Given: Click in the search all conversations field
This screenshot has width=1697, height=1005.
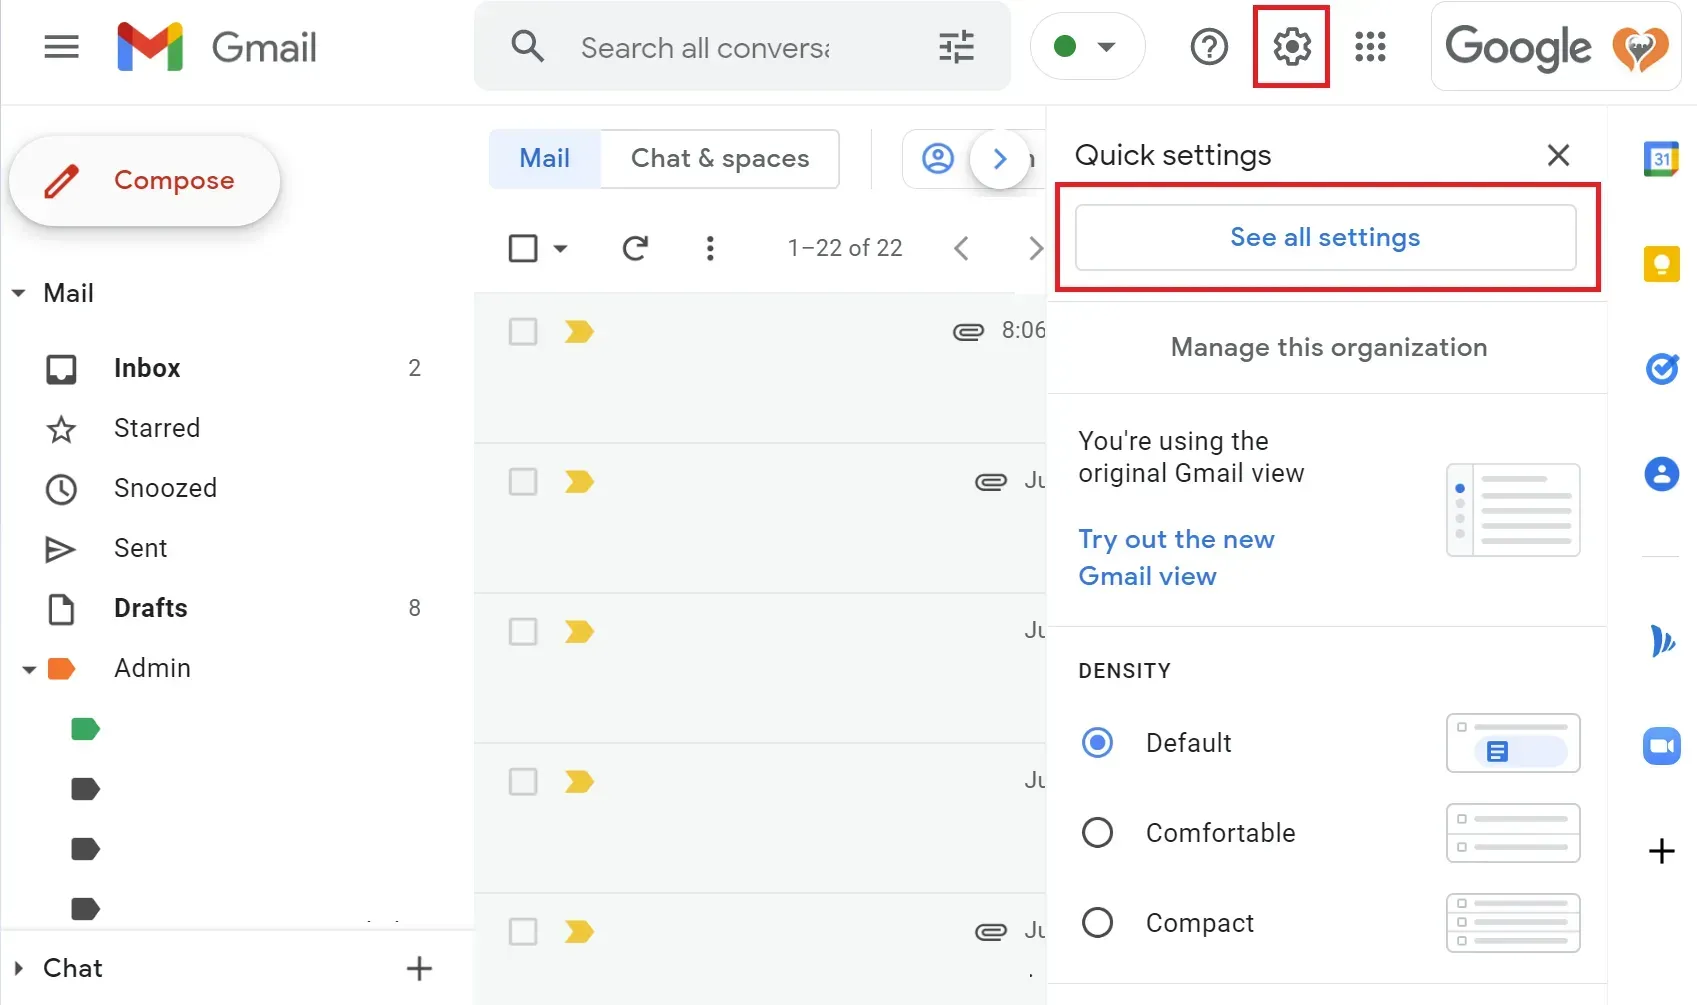Looking at the screenshot, I should (x=705, y=47).
